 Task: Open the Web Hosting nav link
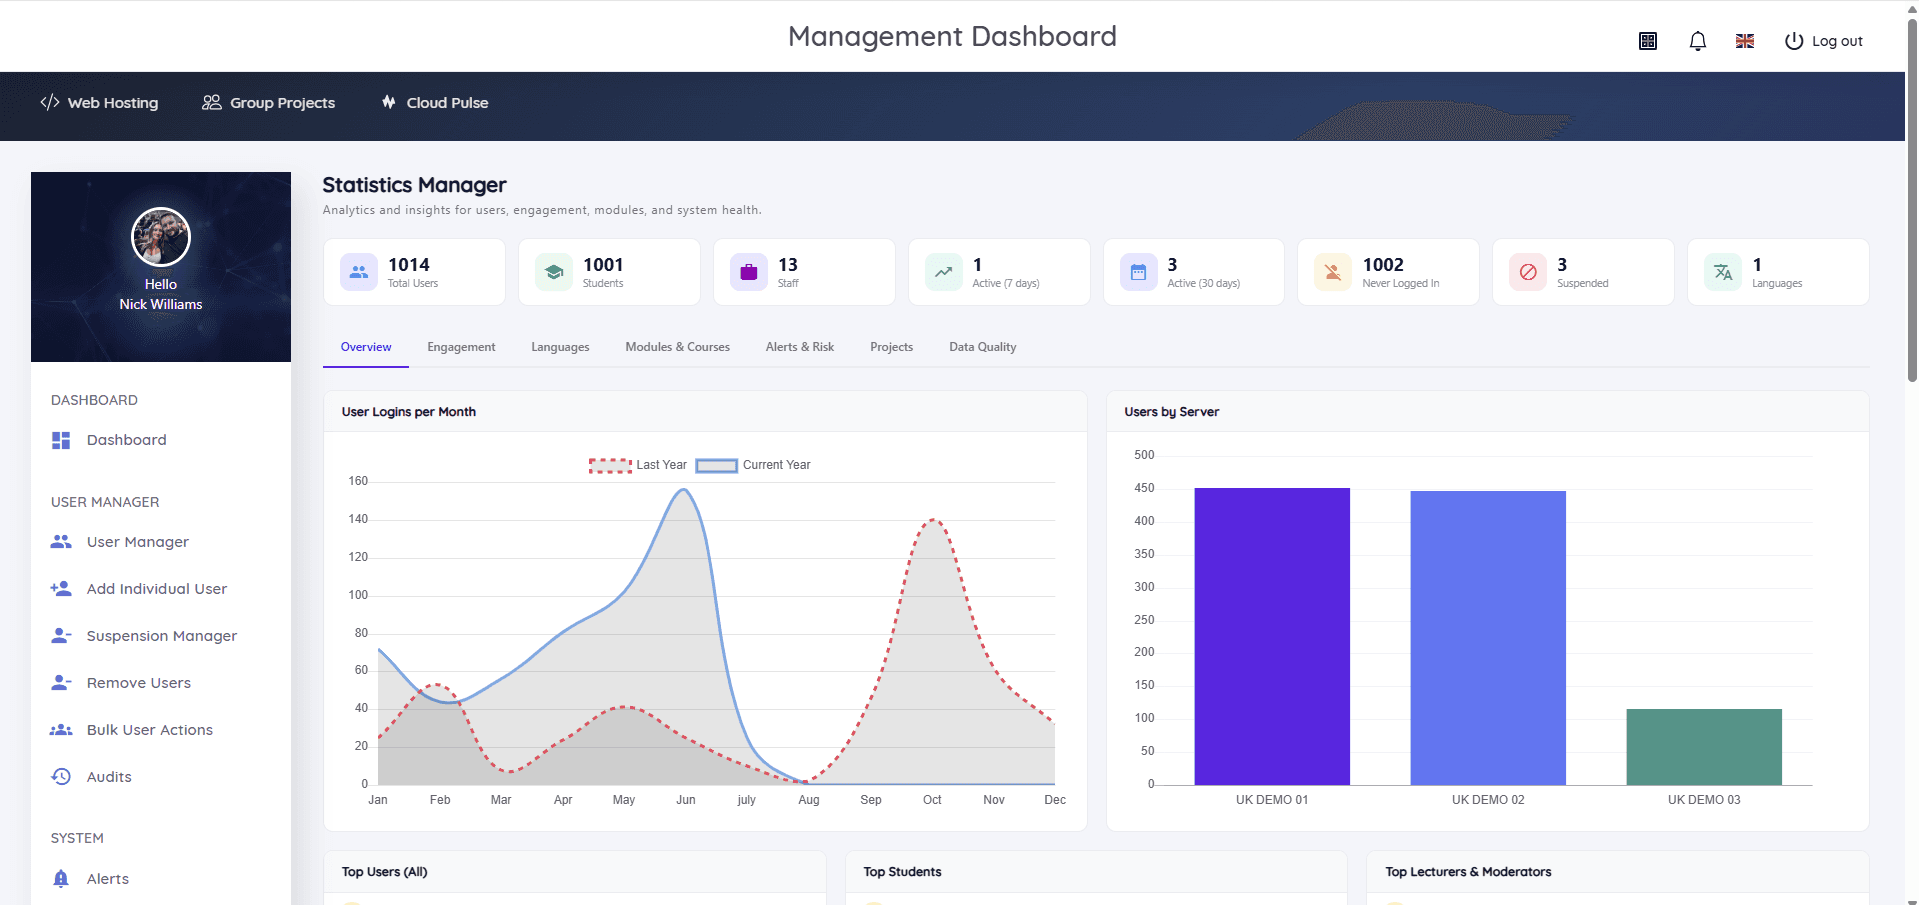click(99, 103)
